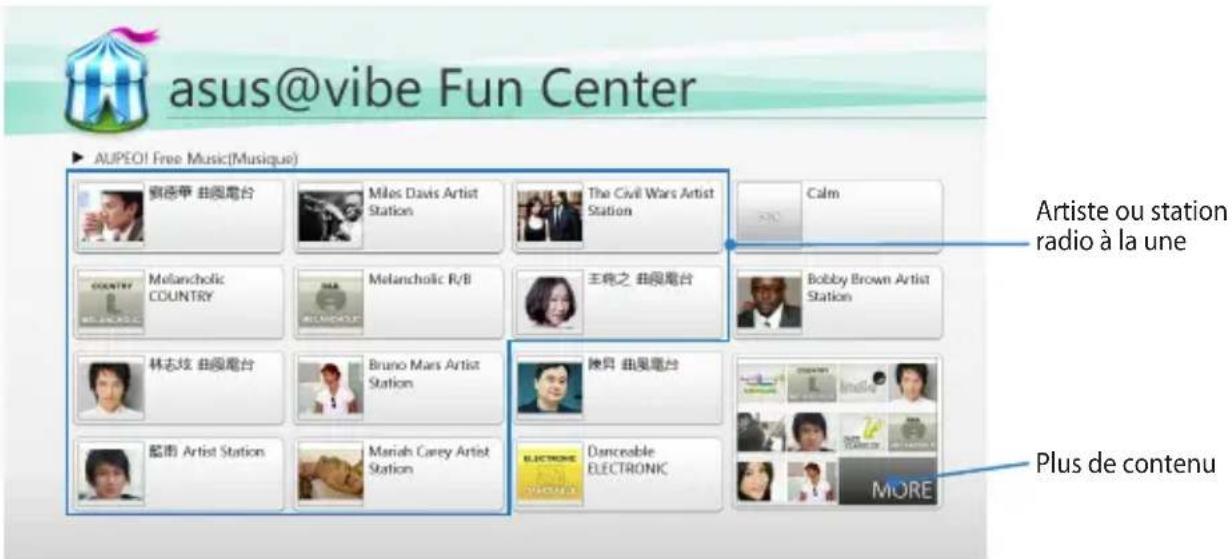1232x559 pixels.
Task: Start the Melancholic R/B station
Action: 400,302
